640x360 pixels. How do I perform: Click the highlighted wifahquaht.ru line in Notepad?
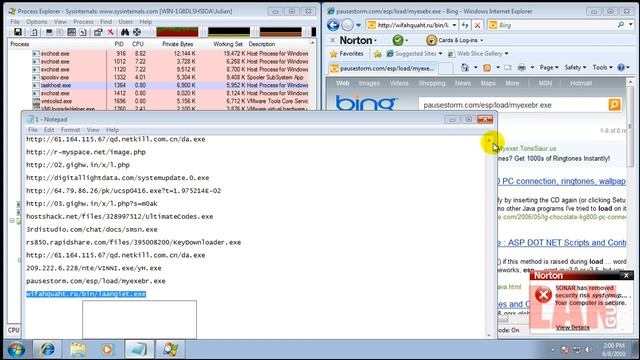(x=86, y=294)
